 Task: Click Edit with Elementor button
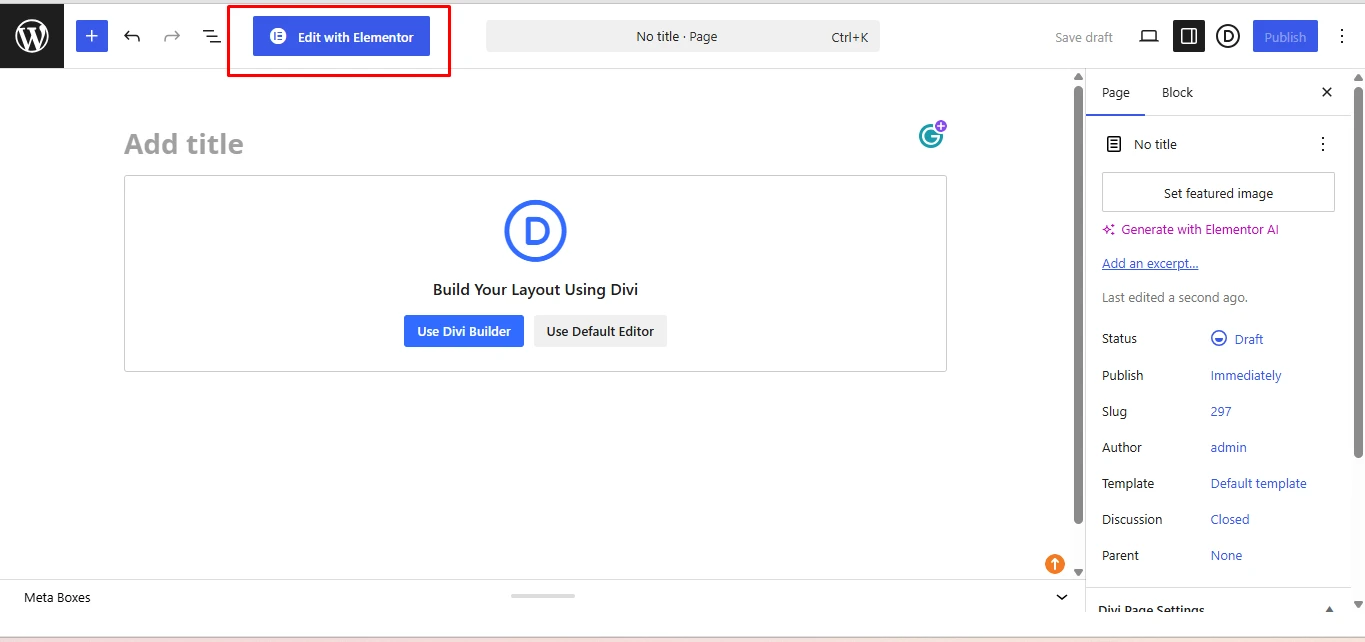(341, 37)
